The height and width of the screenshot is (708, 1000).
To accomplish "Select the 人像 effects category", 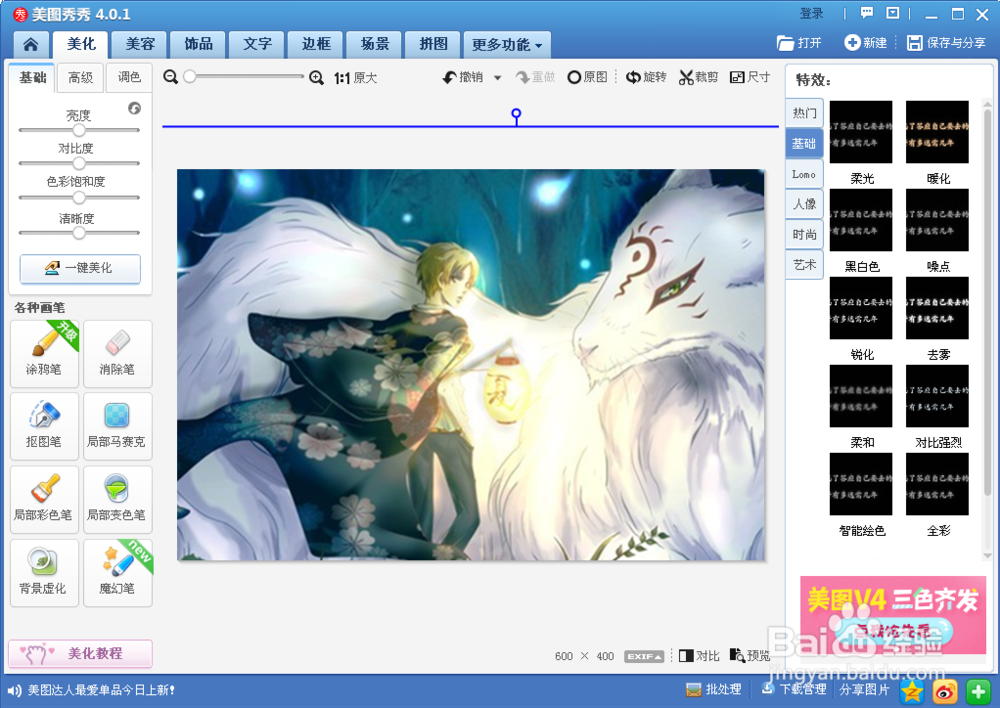I will 804,204.
